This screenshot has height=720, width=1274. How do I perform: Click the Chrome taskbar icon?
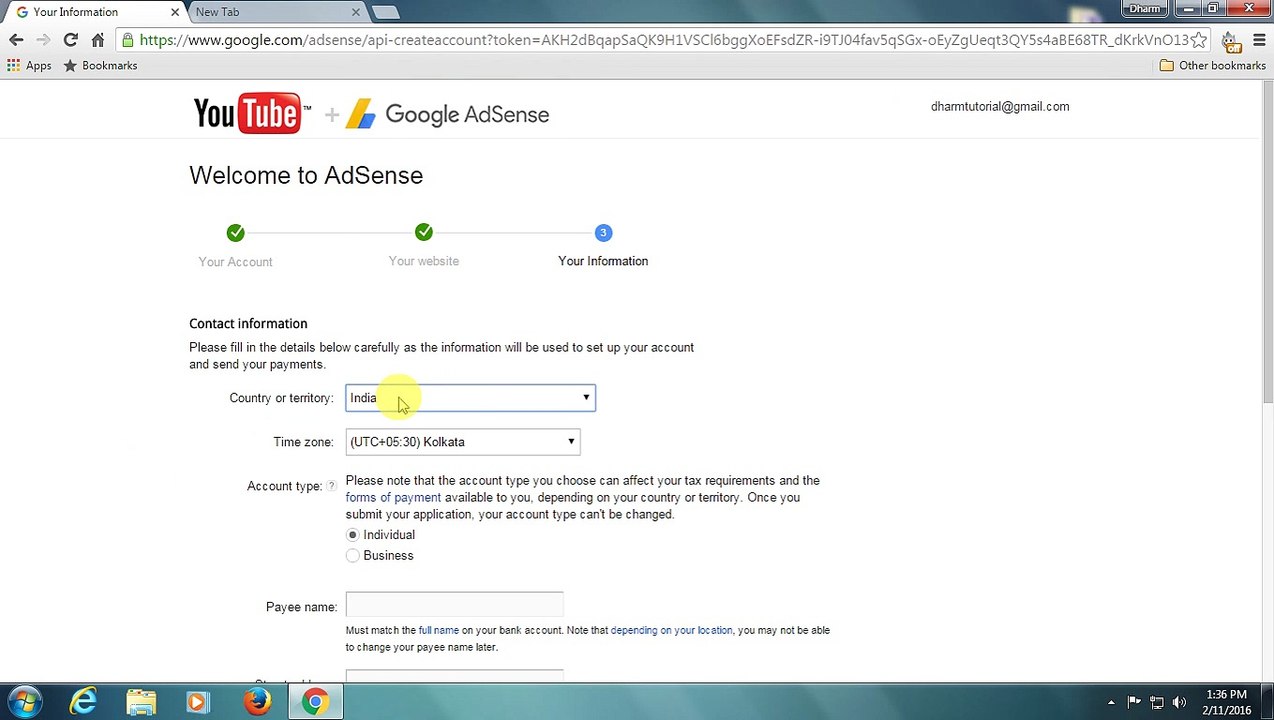click(315, 702)
